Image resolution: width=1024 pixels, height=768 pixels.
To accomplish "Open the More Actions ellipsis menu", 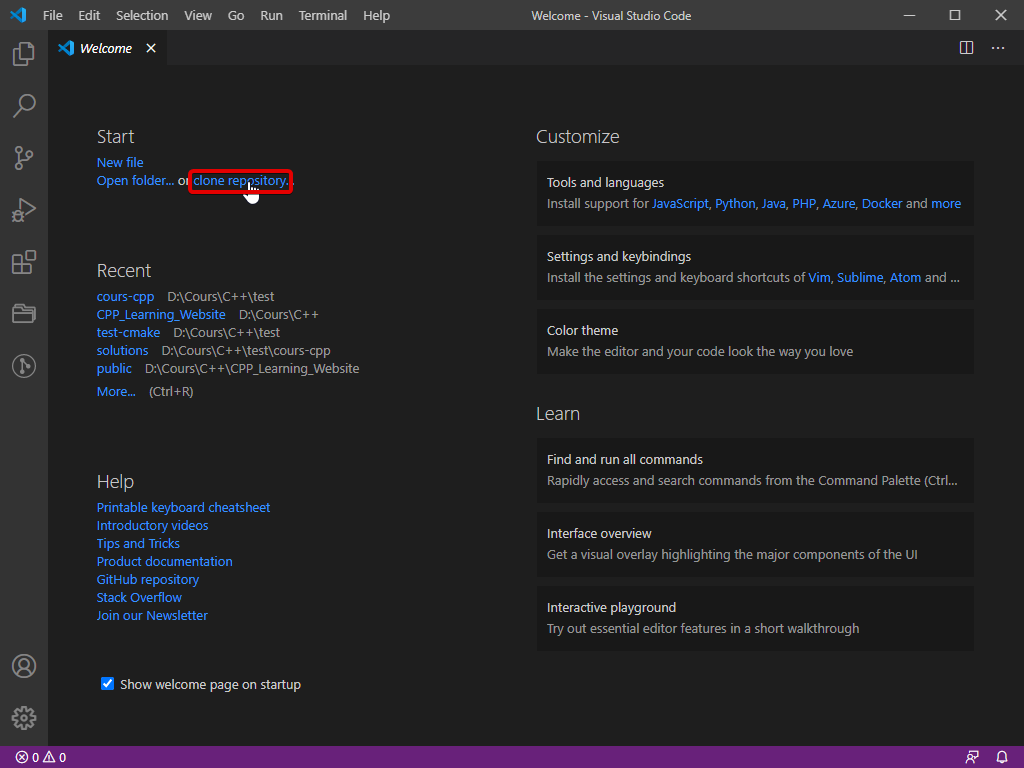I will pos(998,48).
